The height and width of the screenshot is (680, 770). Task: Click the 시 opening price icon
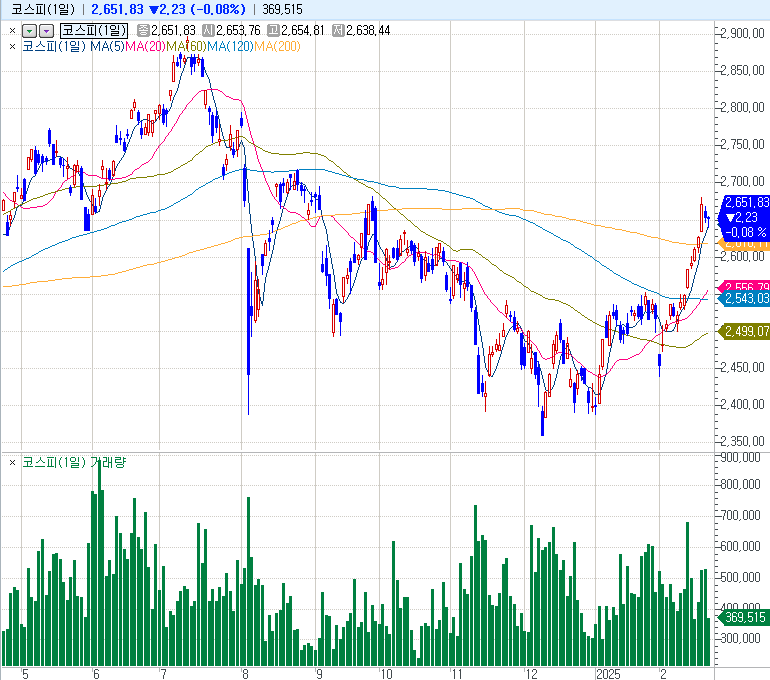tap(208, 30)
